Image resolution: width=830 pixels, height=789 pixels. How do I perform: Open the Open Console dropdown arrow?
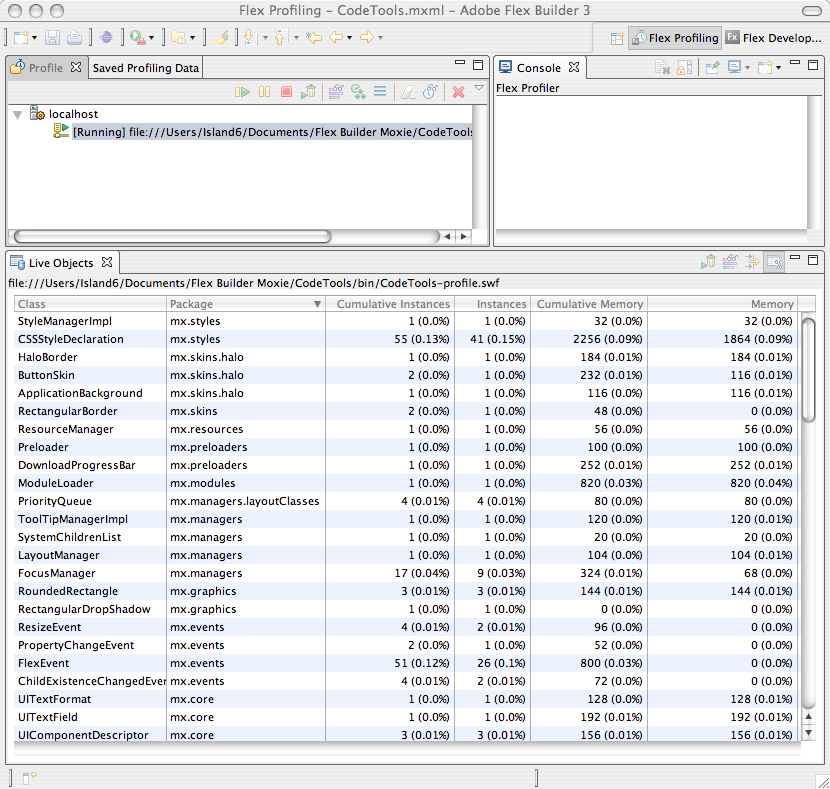coord(778,68)
